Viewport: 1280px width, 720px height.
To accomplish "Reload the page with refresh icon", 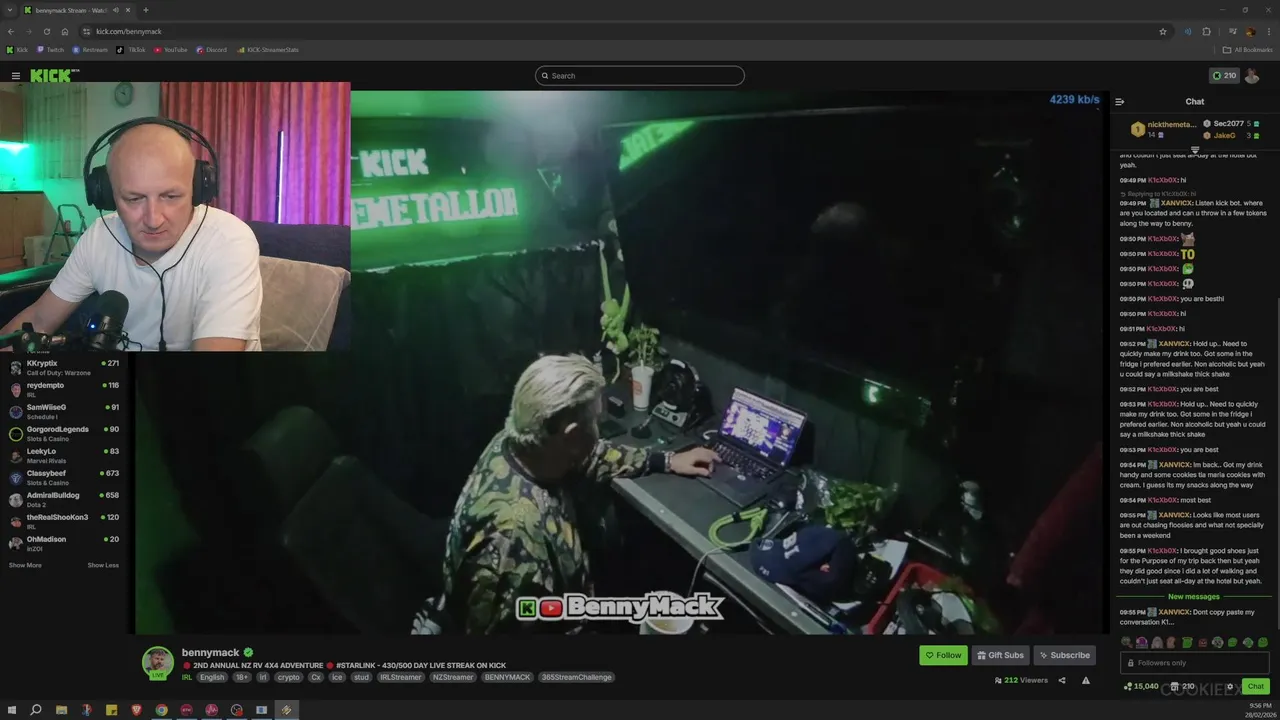I will 46,31.
